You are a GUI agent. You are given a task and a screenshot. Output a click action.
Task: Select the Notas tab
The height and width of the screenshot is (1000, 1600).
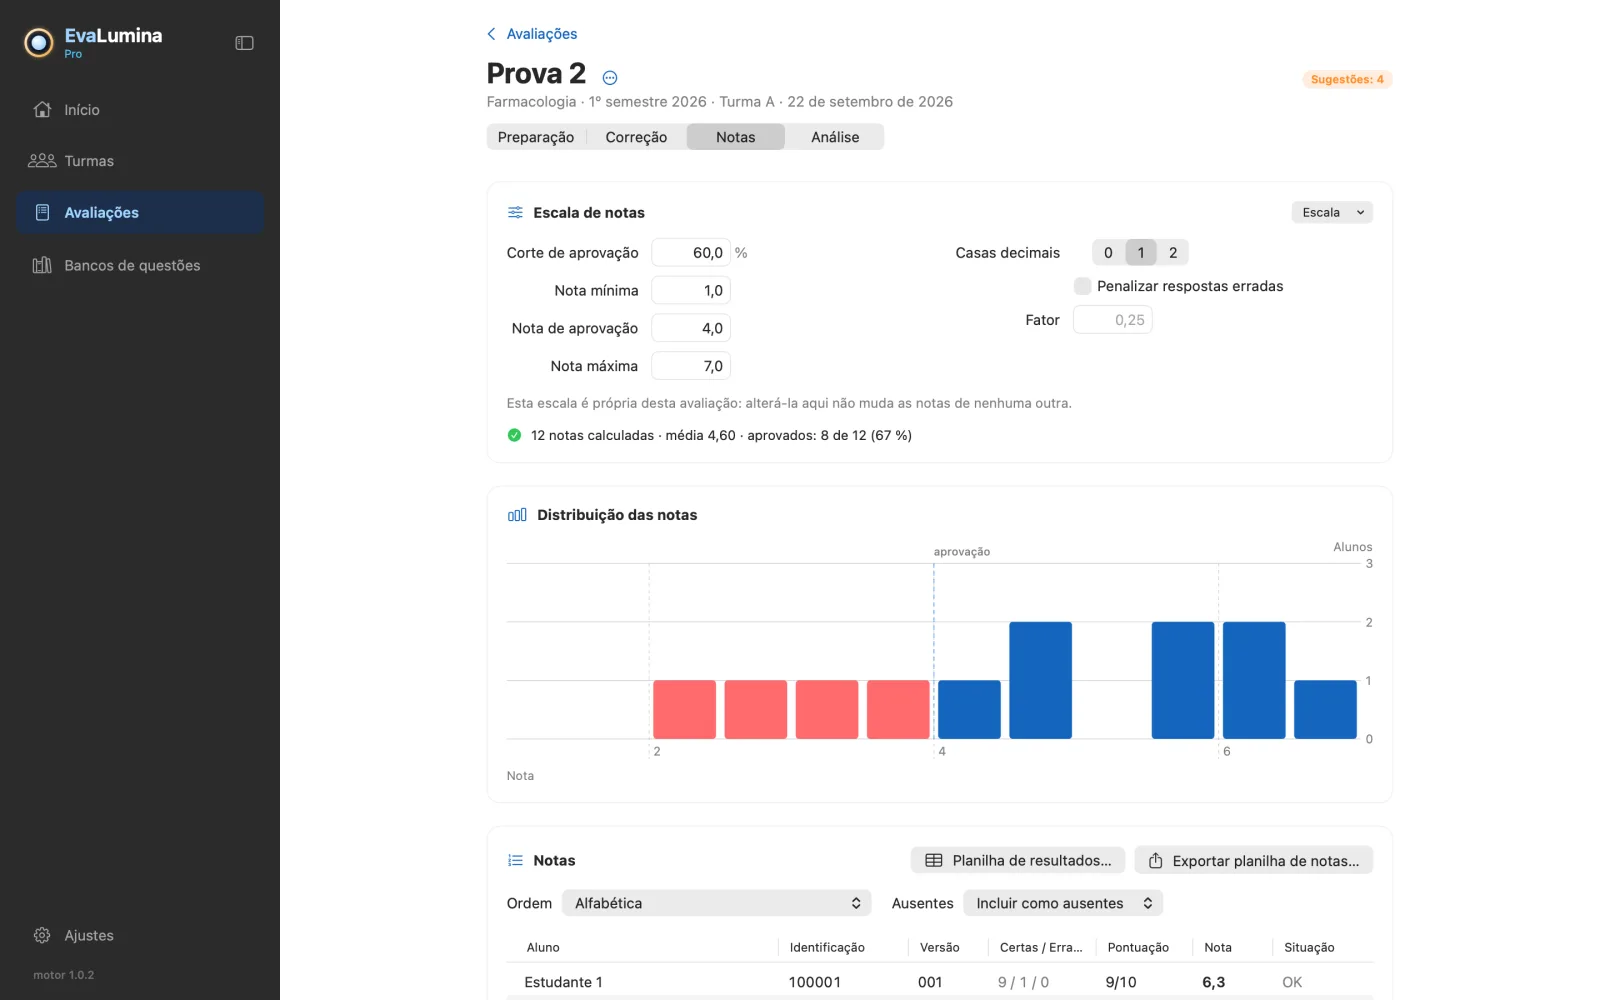tap(736, 137)
